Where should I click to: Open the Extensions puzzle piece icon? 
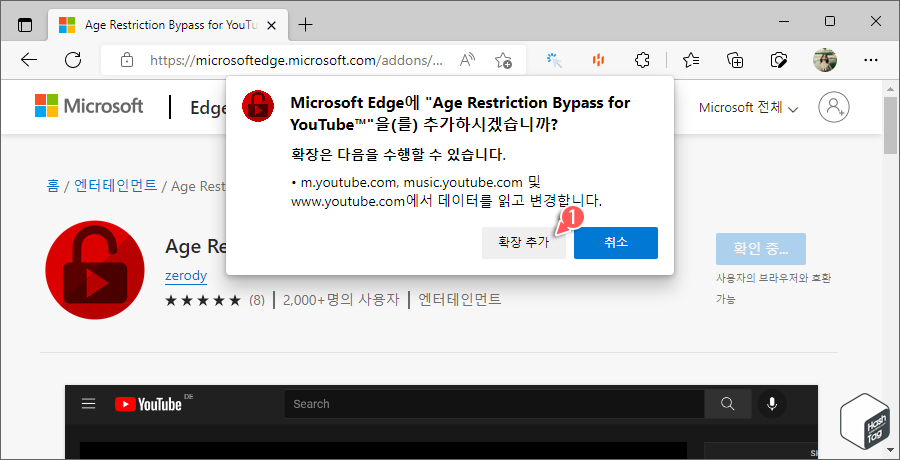point(643,60)
